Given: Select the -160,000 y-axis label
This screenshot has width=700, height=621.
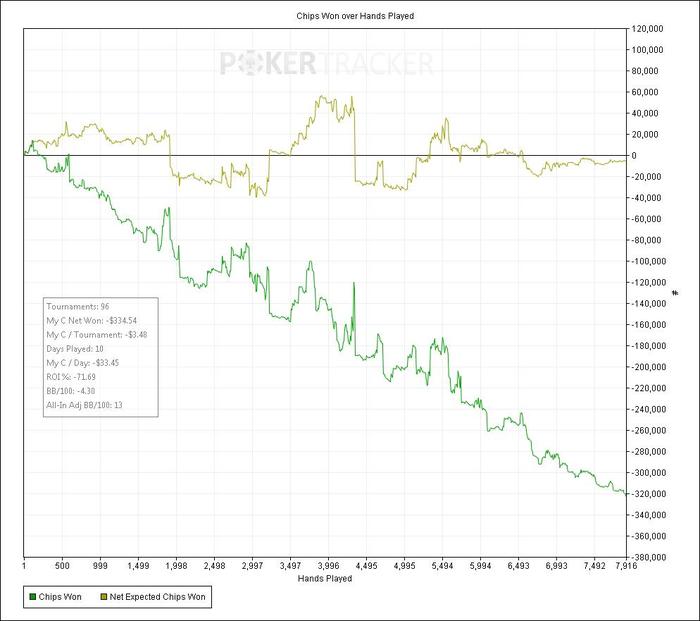Looking at the screenshot, I should [648, 325].
